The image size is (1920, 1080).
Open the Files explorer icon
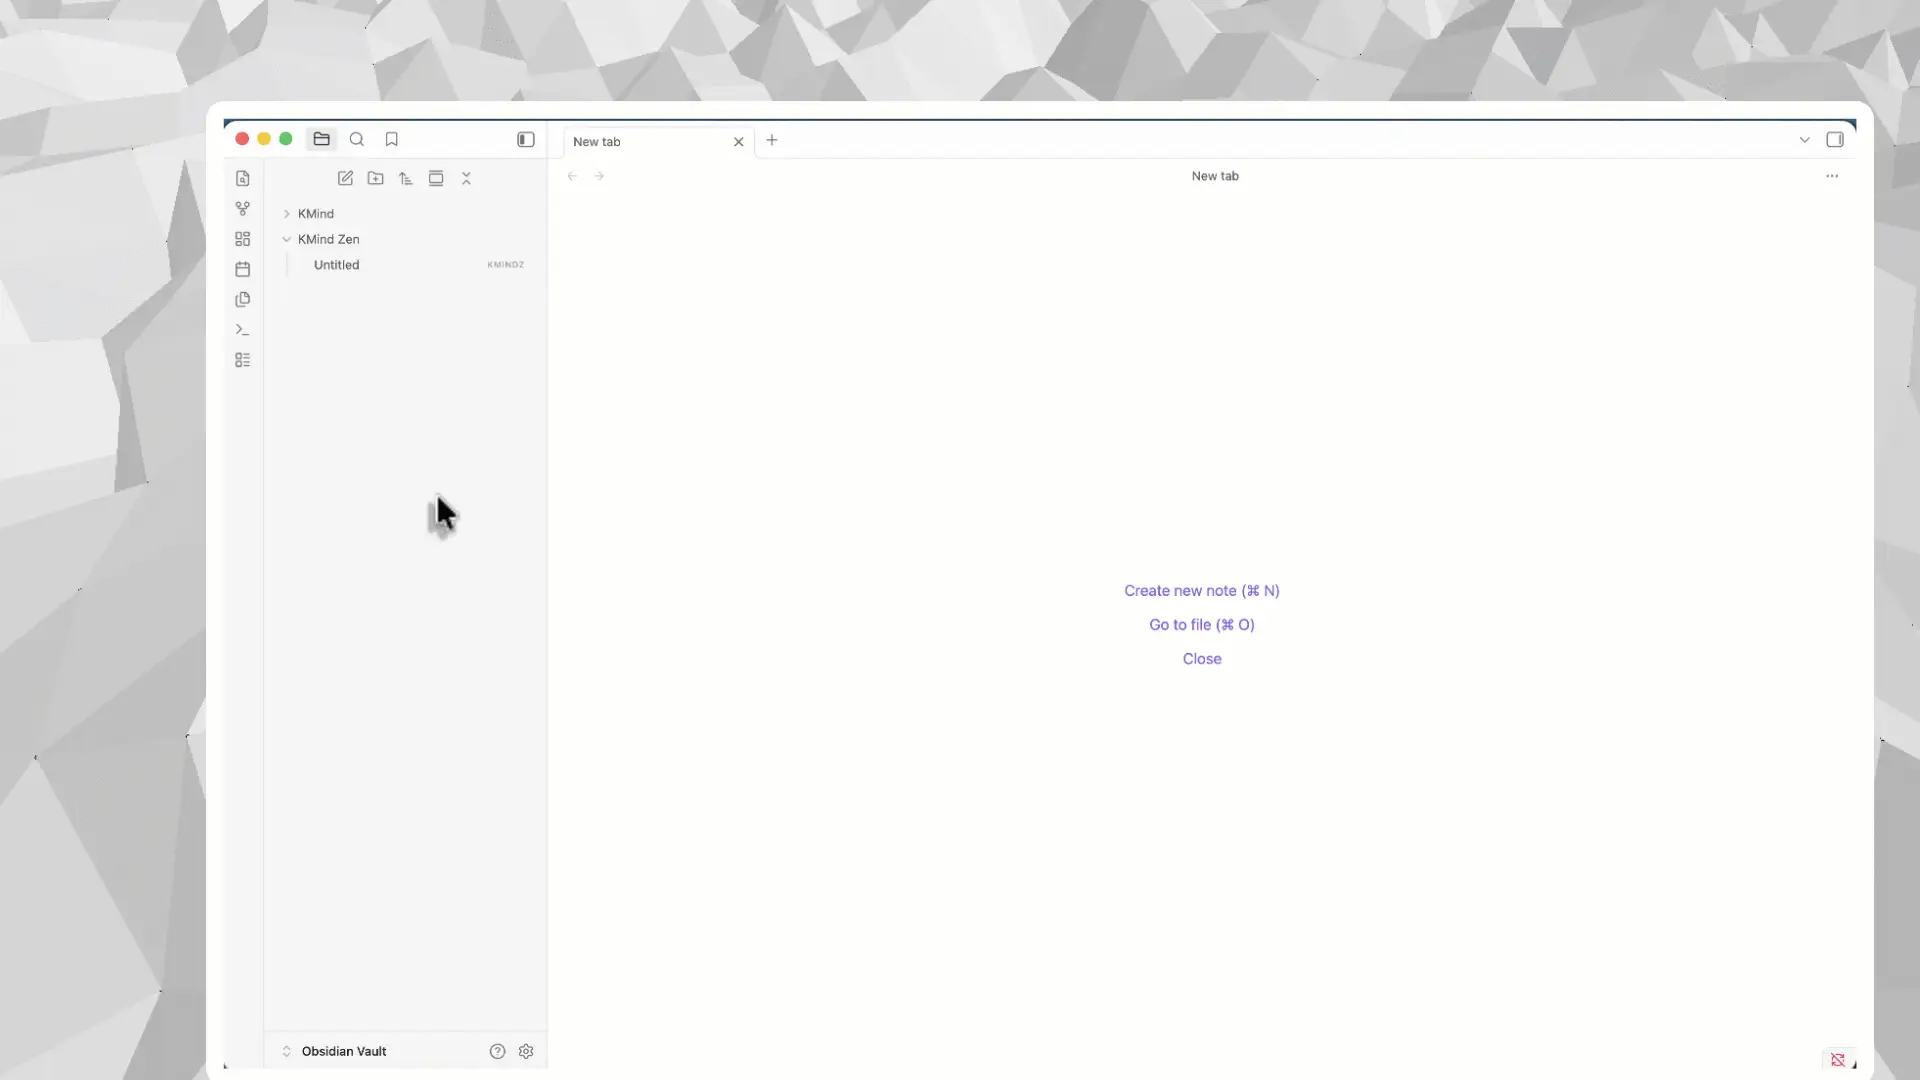pos(321,139)
